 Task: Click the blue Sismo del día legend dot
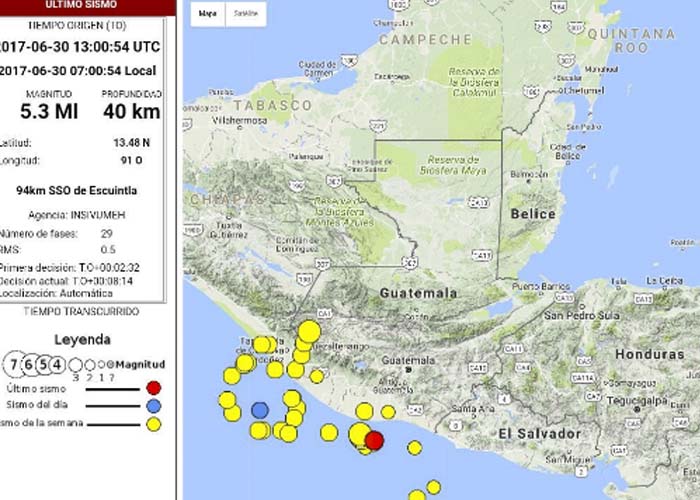[x=153, y=406]
